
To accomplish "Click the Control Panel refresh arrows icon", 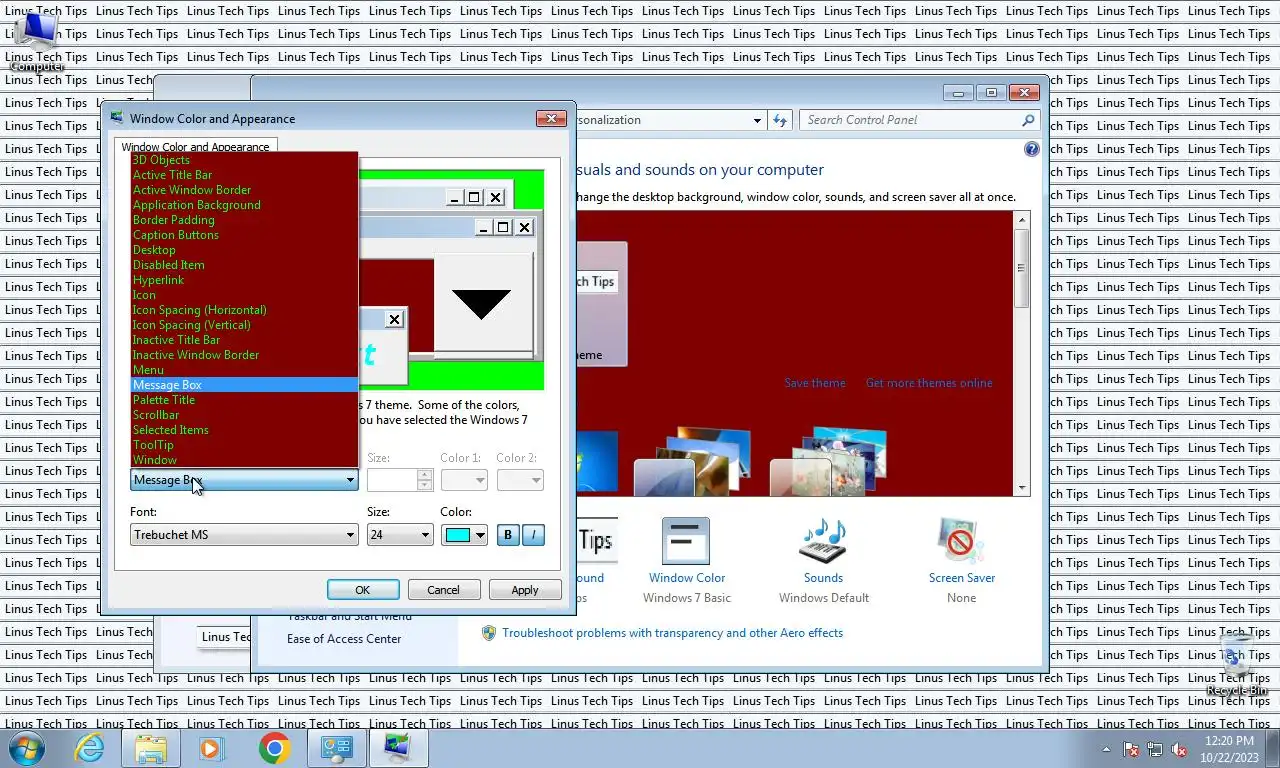I will pyautogui.click(x=780, y=120).
